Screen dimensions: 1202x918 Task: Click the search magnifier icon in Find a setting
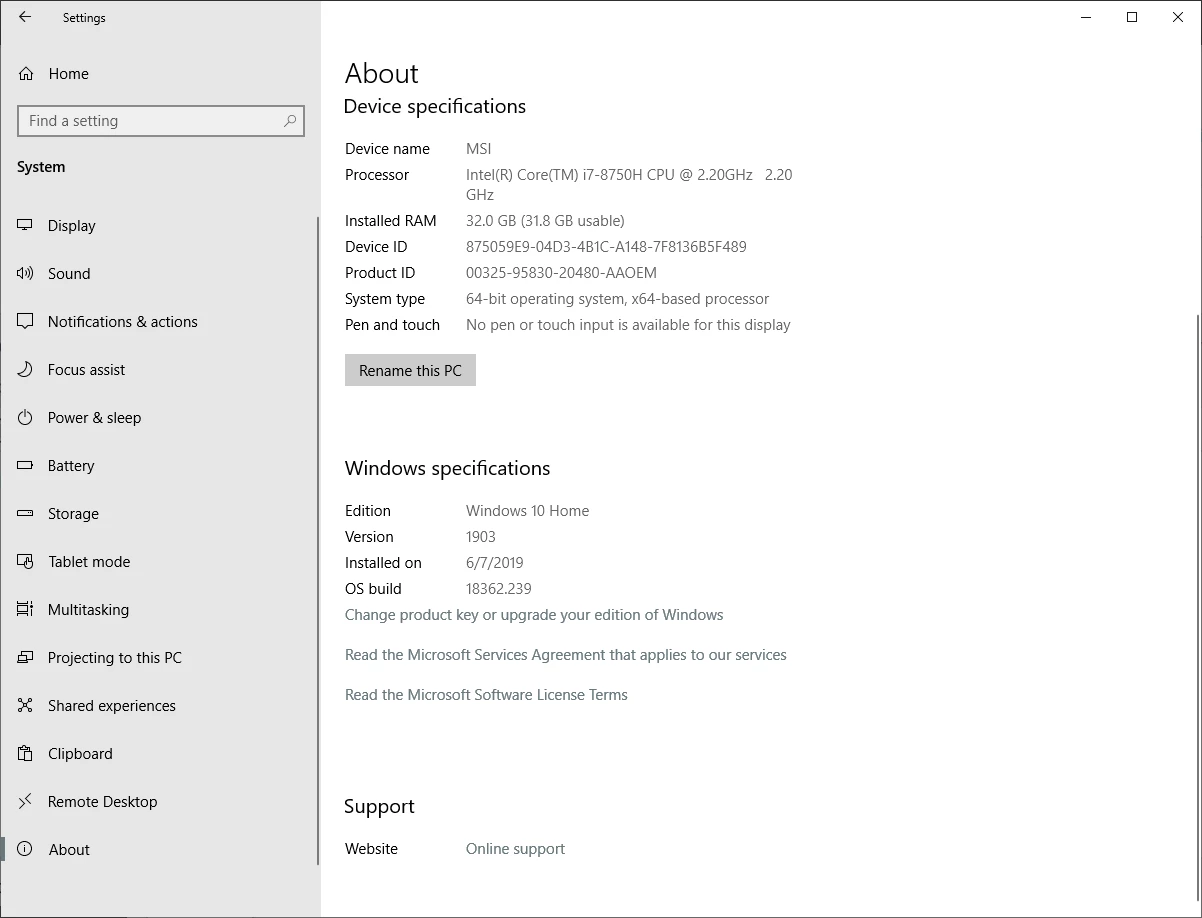tap(290, 121)
